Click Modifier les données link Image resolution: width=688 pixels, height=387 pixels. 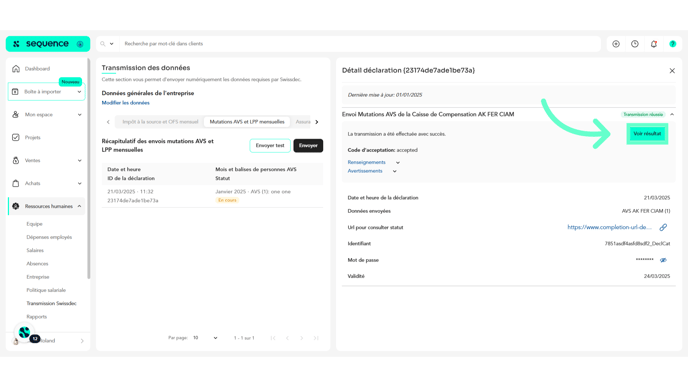click(x=125, y=103)
